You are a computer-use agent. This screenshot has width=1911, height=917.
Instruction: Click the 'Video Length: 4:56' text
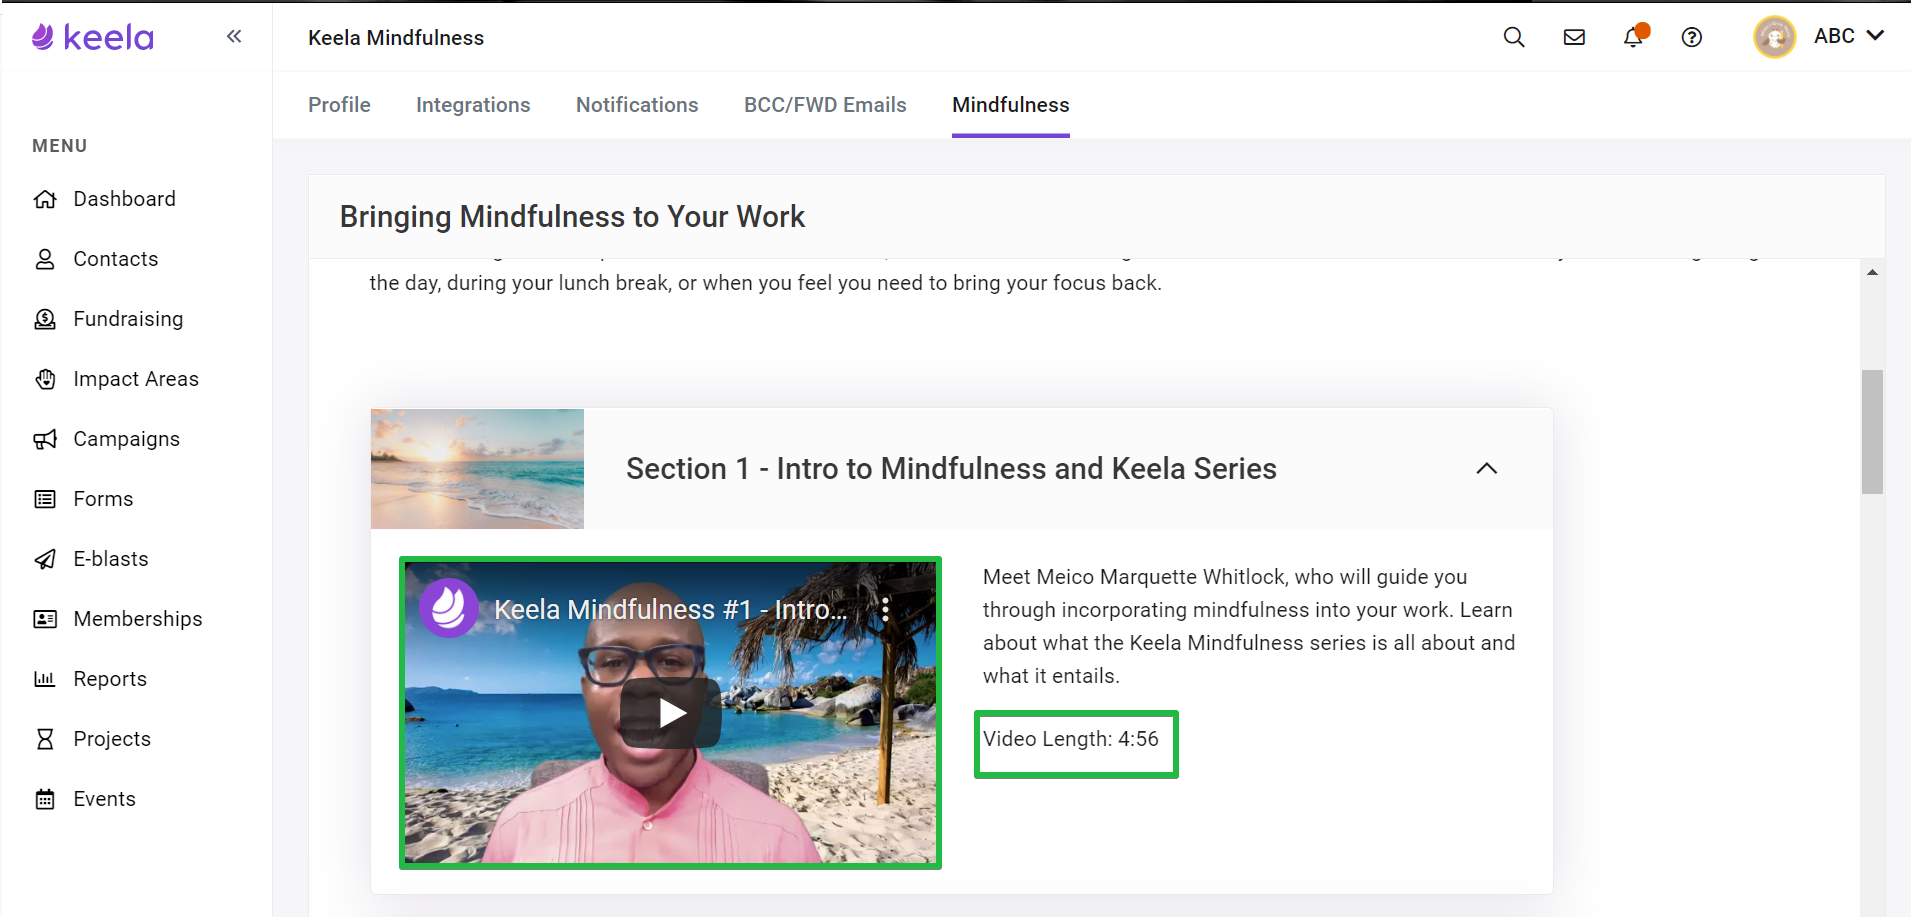1071,739
